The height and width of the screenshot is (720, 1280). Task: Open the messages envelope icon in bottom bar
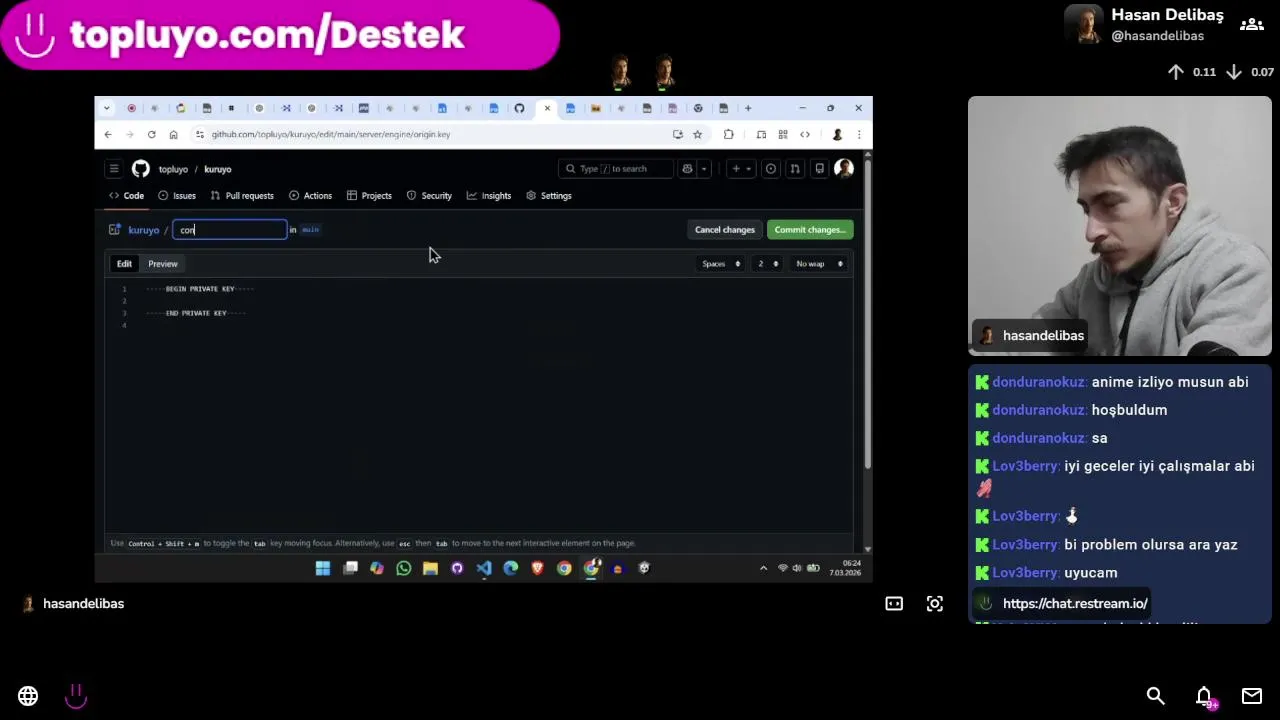[x=1252, y=696]
